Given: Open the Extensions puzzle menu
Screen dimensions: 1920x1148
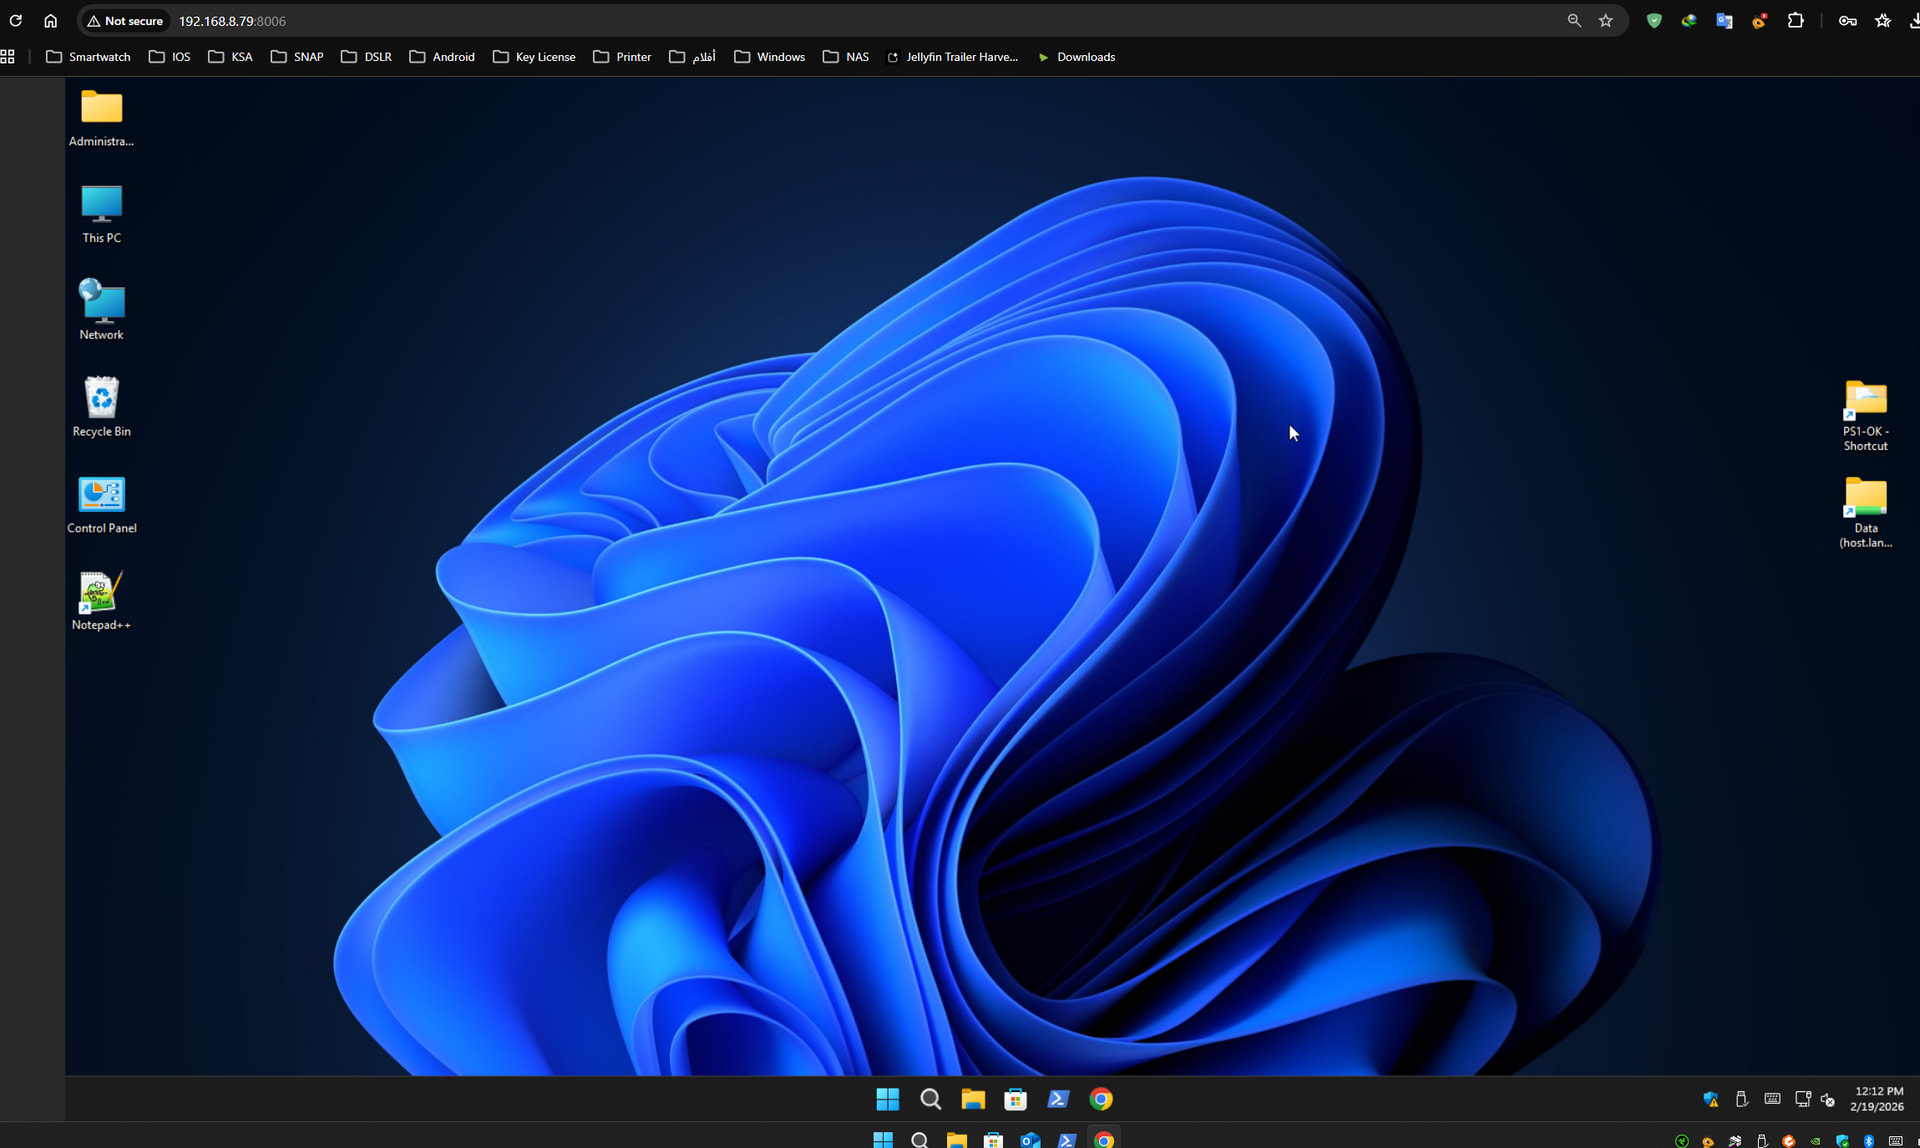Looking at the screenshot, I should pyautogui.click(x=1795, y=21).
